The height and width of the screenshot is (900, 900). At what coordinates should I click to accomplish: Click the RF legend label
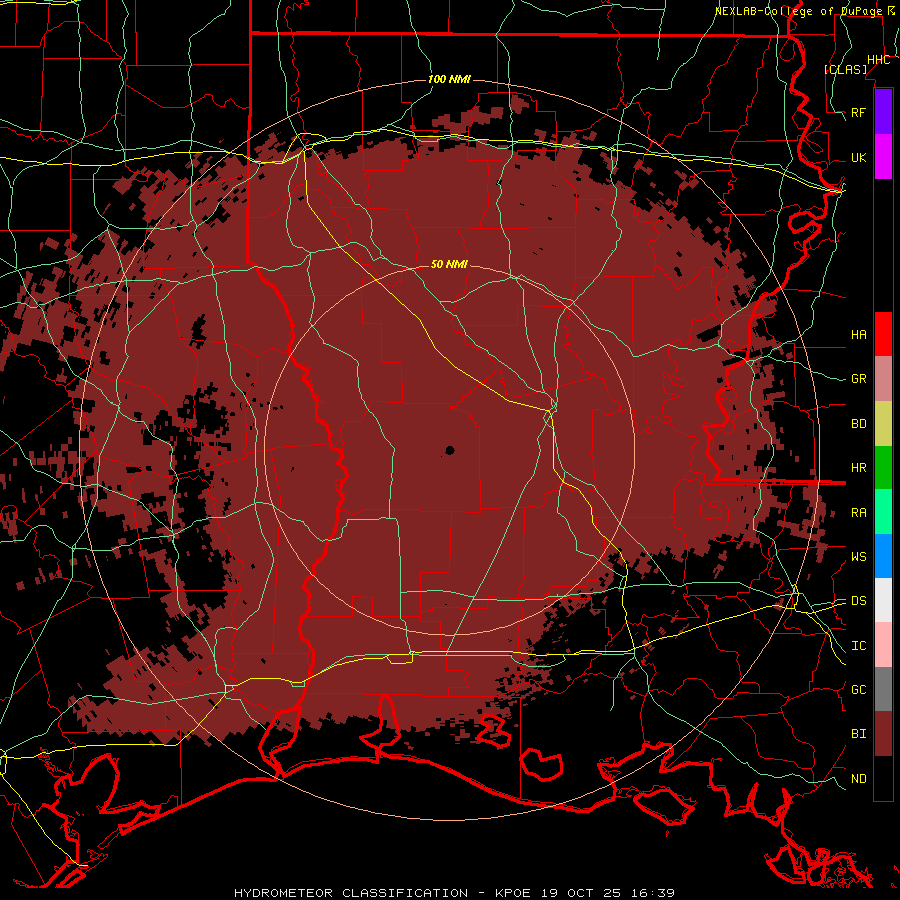click(x=859, y=112)
